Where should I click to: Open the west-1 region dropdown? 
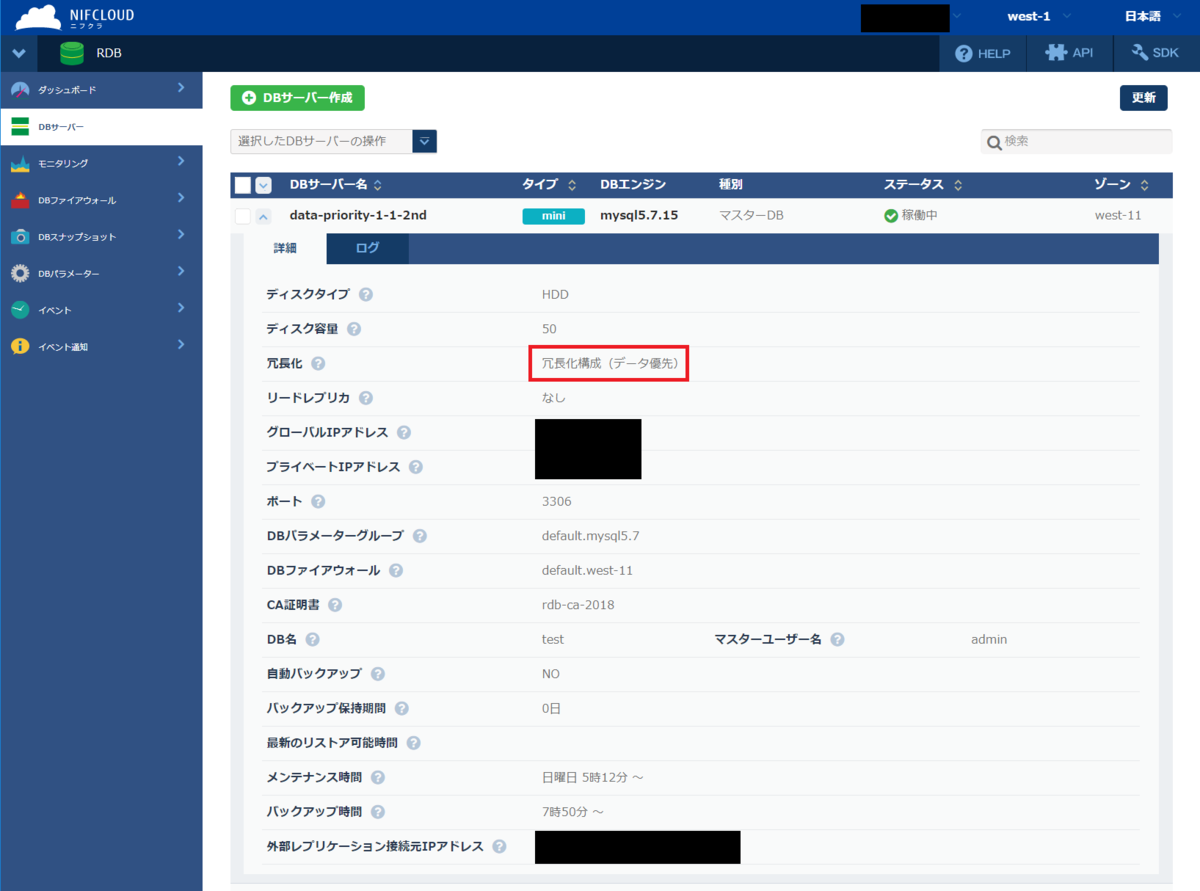(x=1038, y=17)
